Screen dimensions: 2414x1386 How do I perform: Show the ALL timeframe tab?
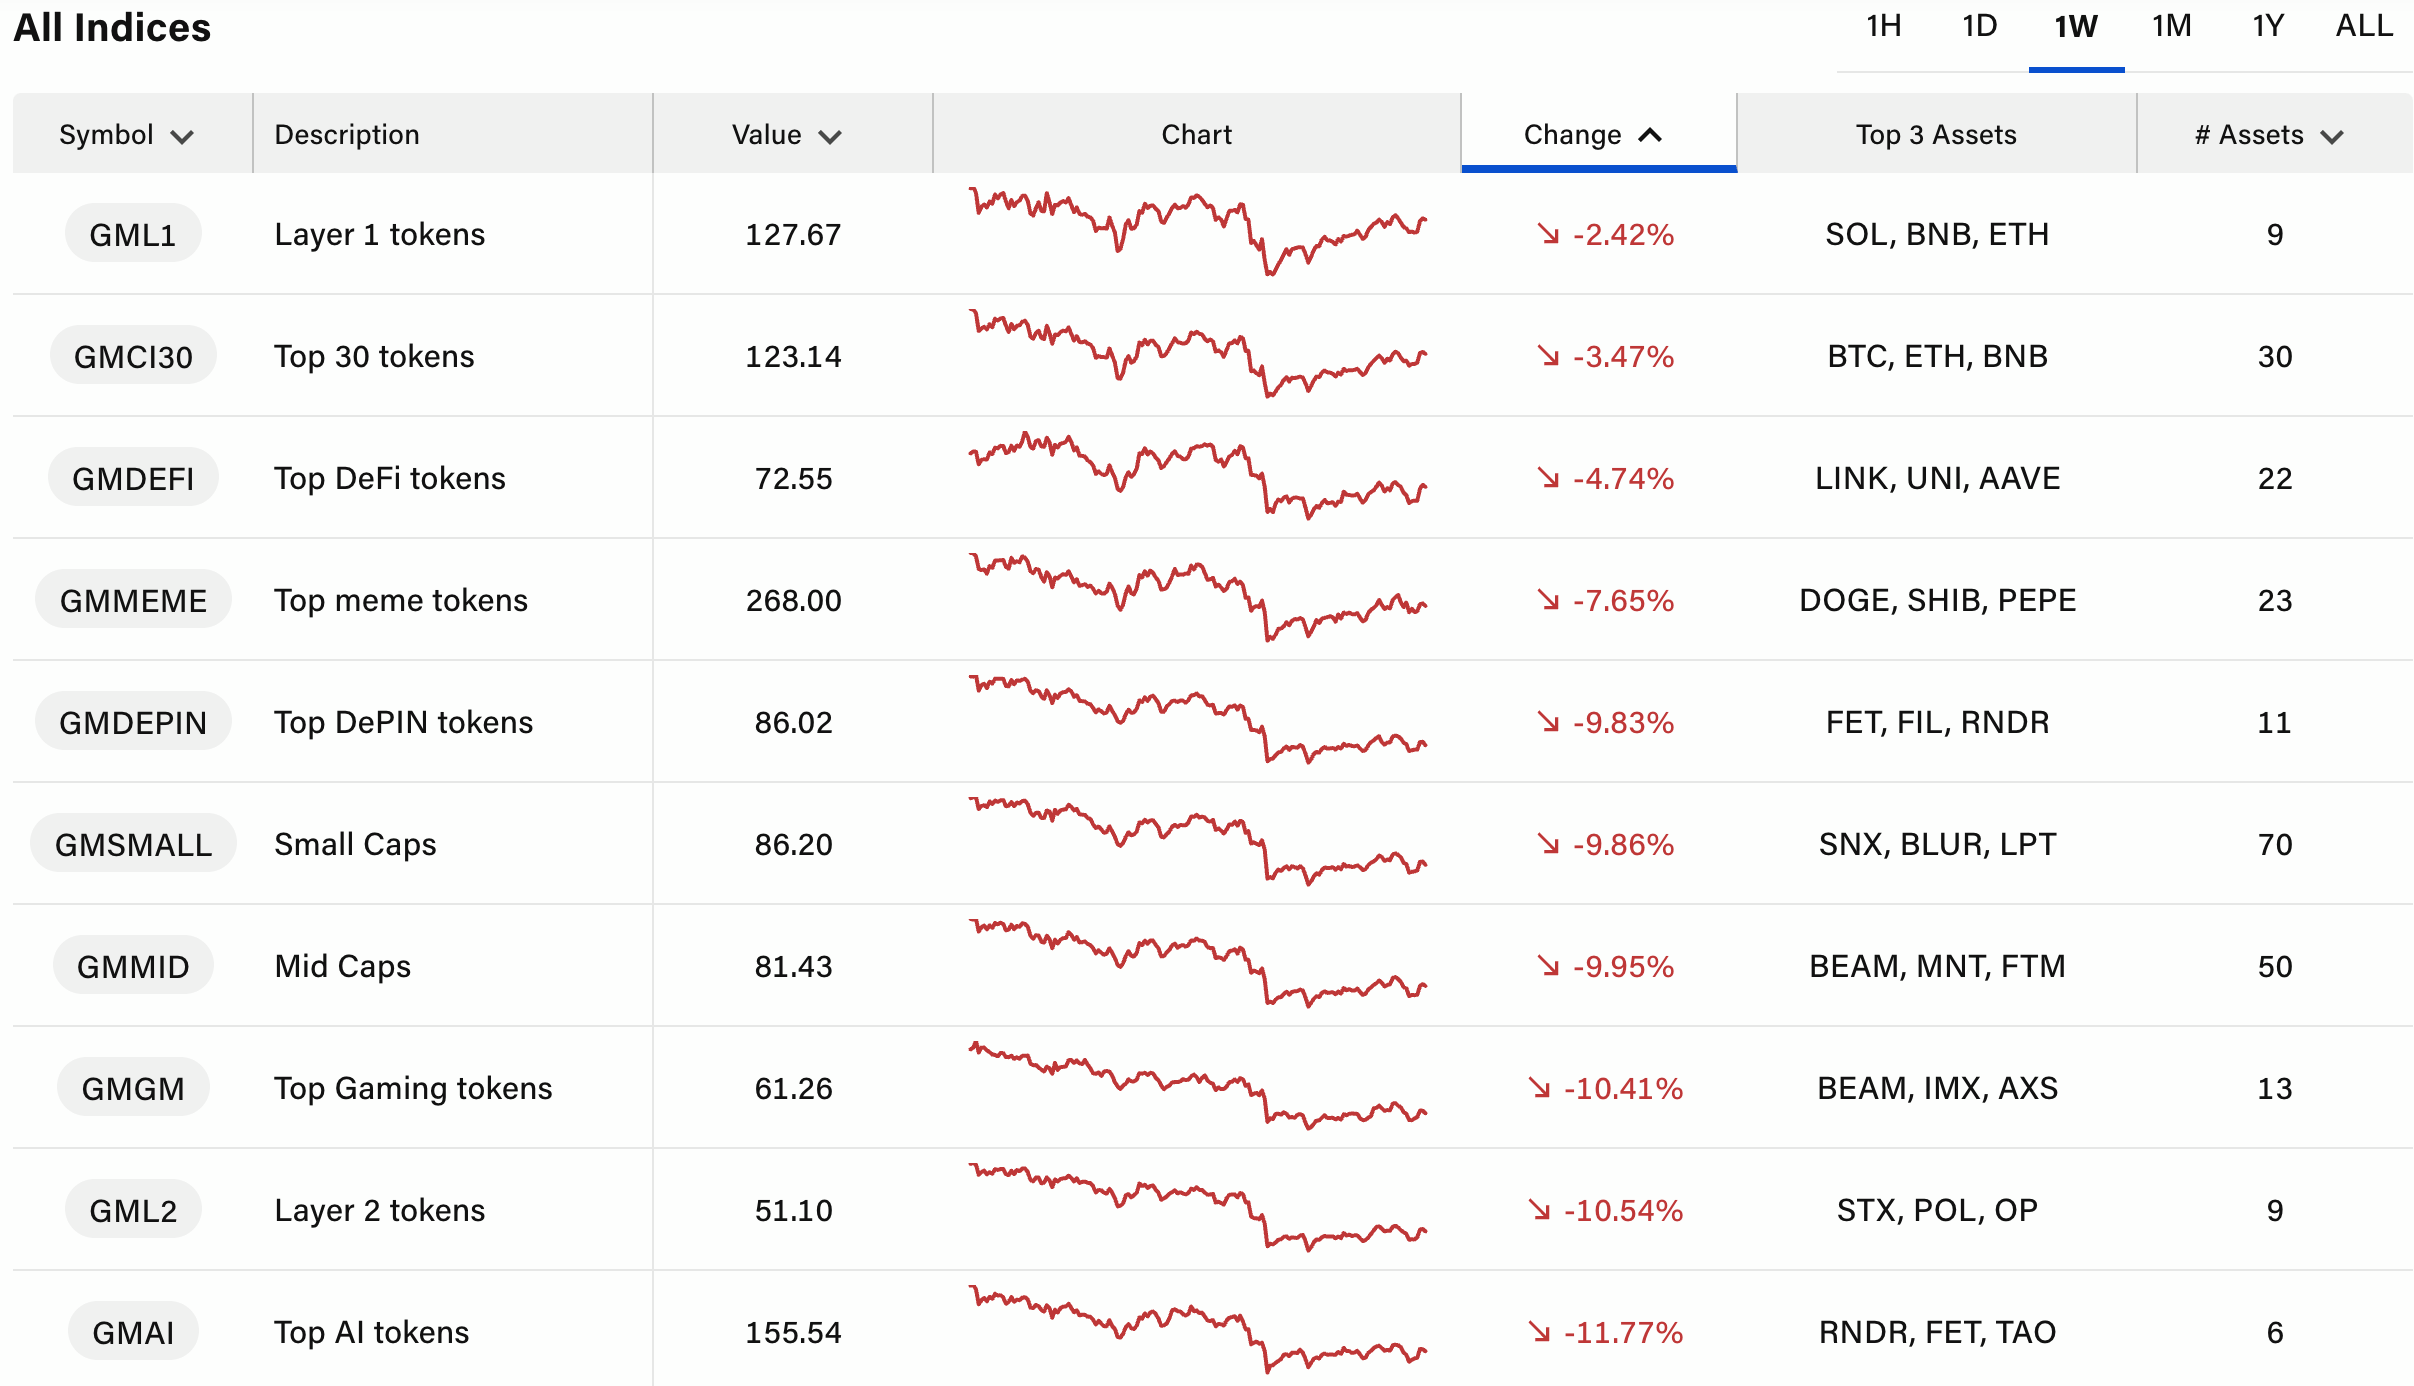coord(2364,27)
